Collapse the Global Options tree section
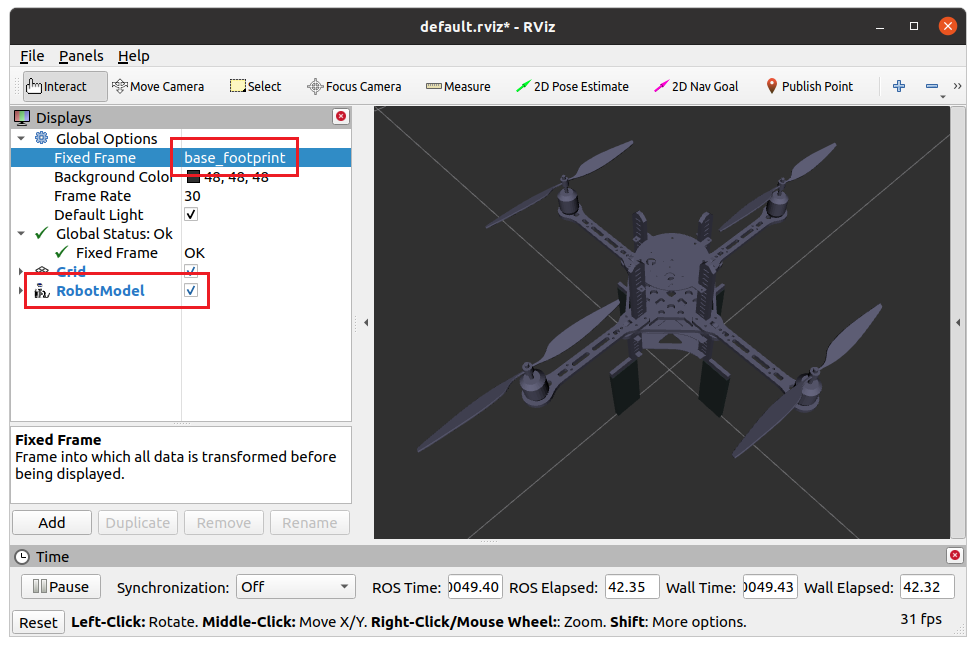 21,139
